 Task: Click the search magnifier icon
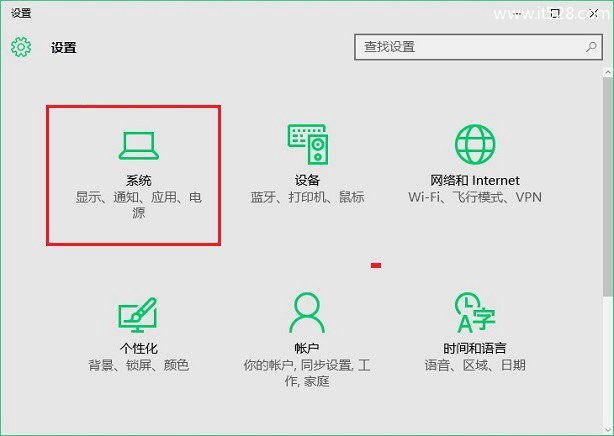tap(591, 47)
